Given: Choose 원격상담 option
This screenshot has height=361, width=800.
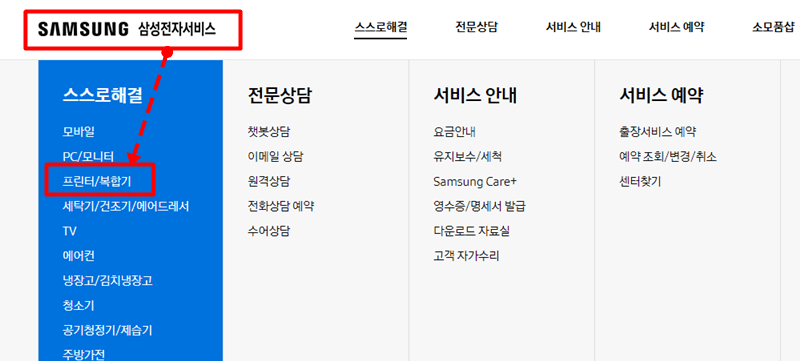Looking at the screenshot, I should [x=268, y=182].
